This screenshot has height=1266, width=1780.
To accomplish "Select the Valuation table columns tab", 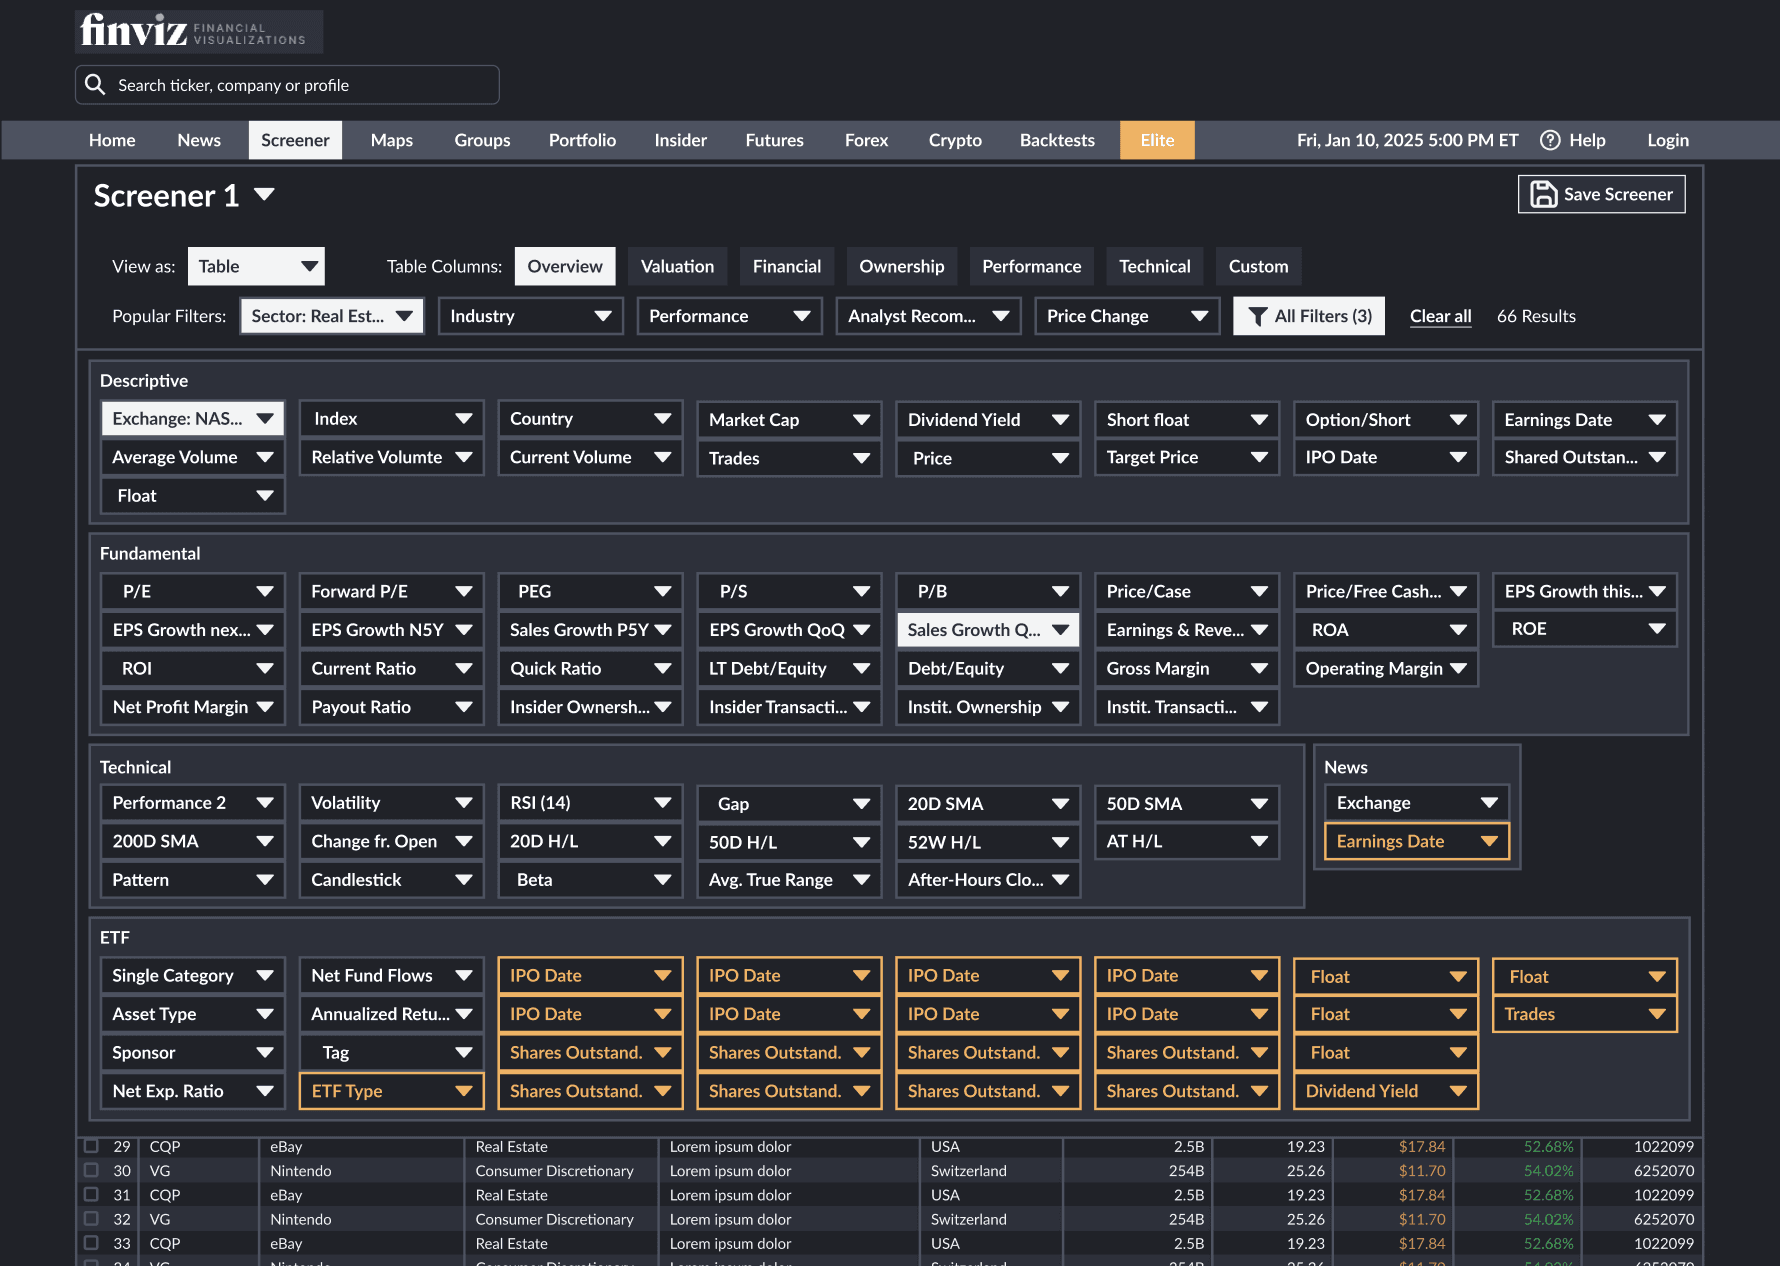I will click(677, 266).
